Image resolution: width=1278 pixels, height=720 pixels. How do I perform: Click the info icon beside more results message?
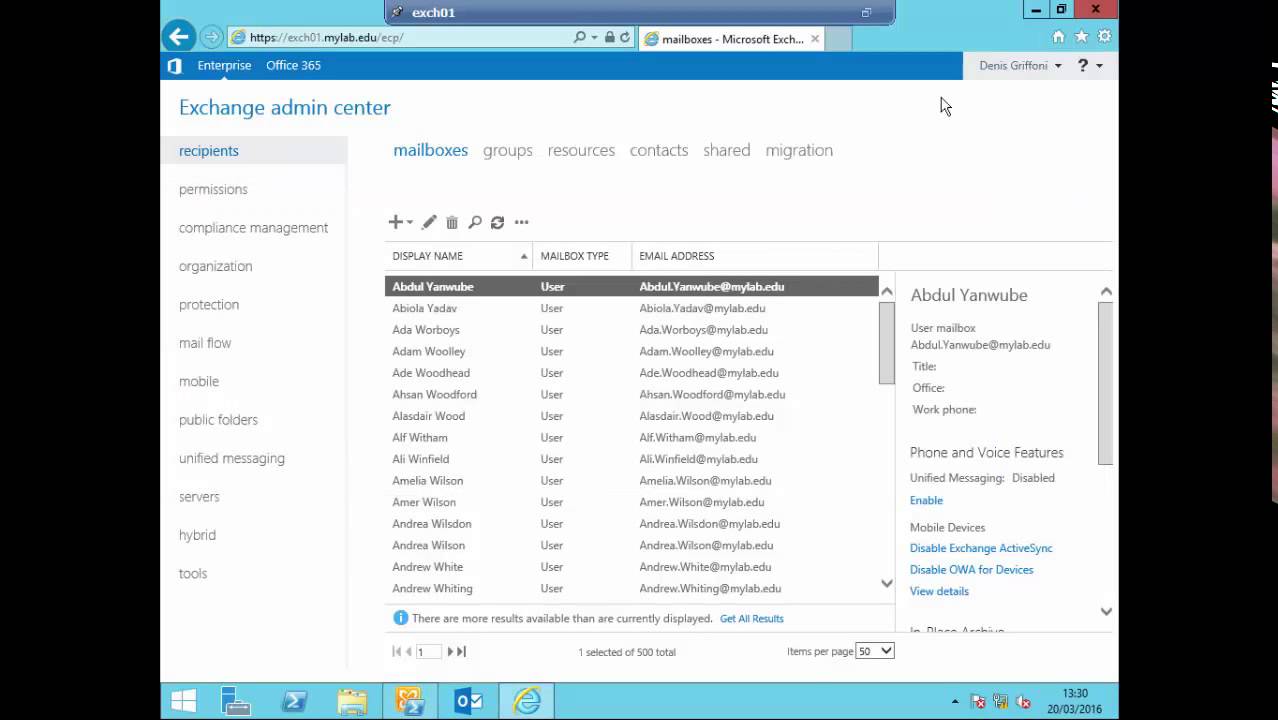pos(401,618)
